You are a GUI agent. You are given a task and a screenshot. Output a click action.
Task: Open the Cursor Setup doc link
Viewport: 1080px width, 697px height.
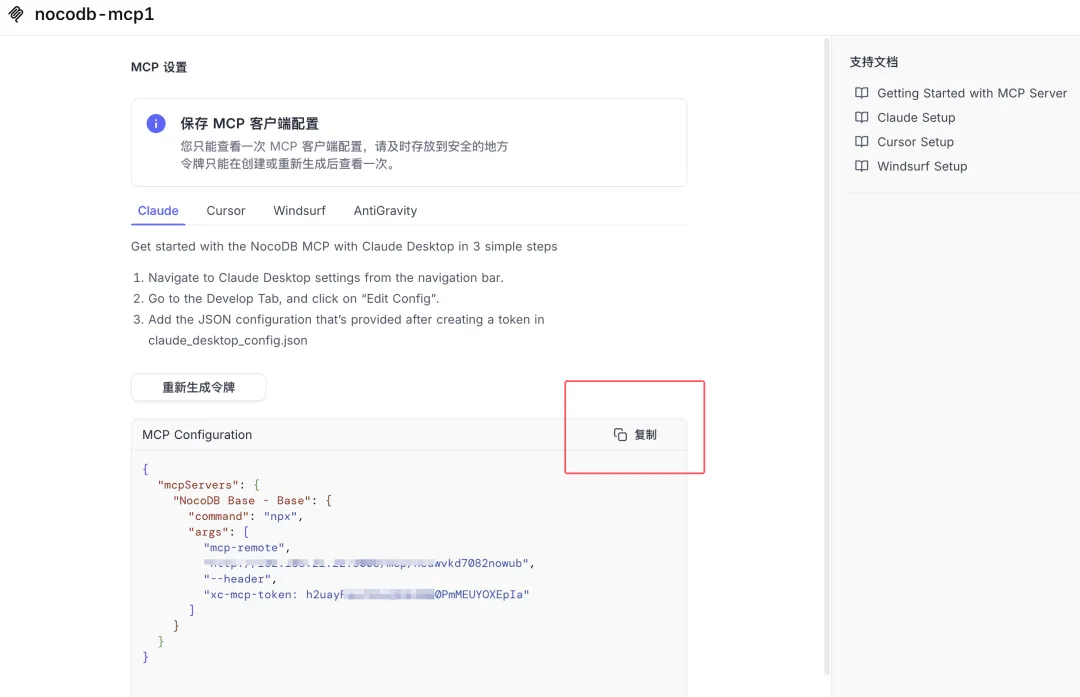click(915, 141)
